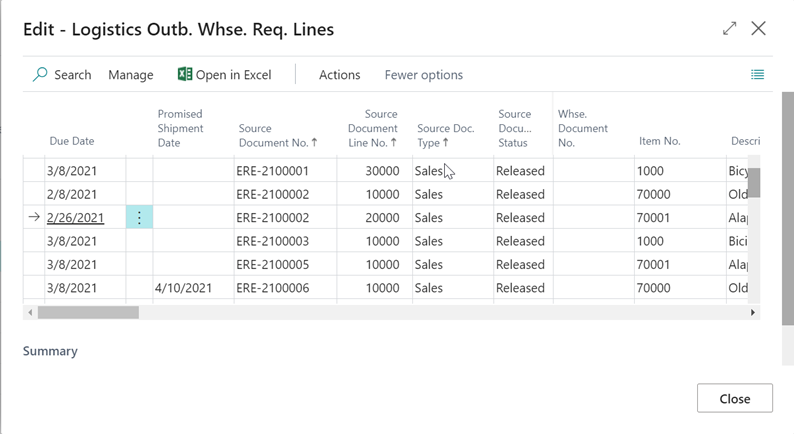Expand the dialog to full screen

(729, 29)
